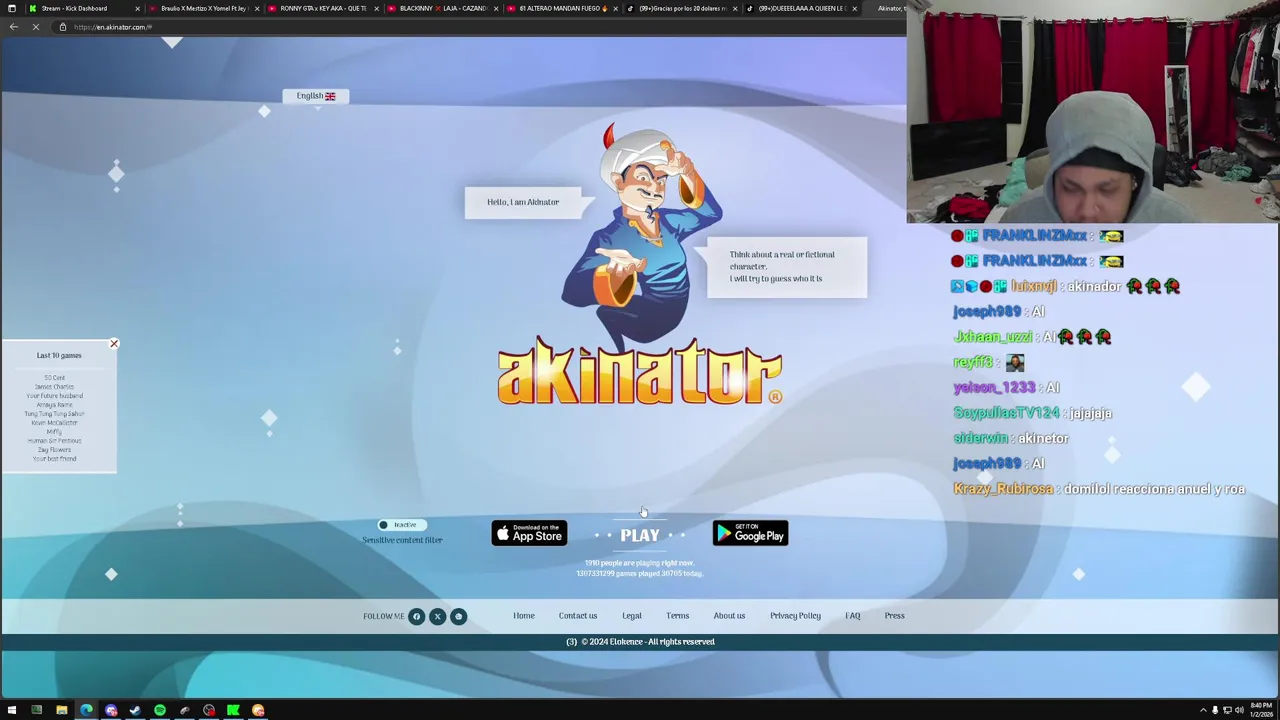
Task: Open Microsoft Edge from the taskbar
Action: [86, 710]
